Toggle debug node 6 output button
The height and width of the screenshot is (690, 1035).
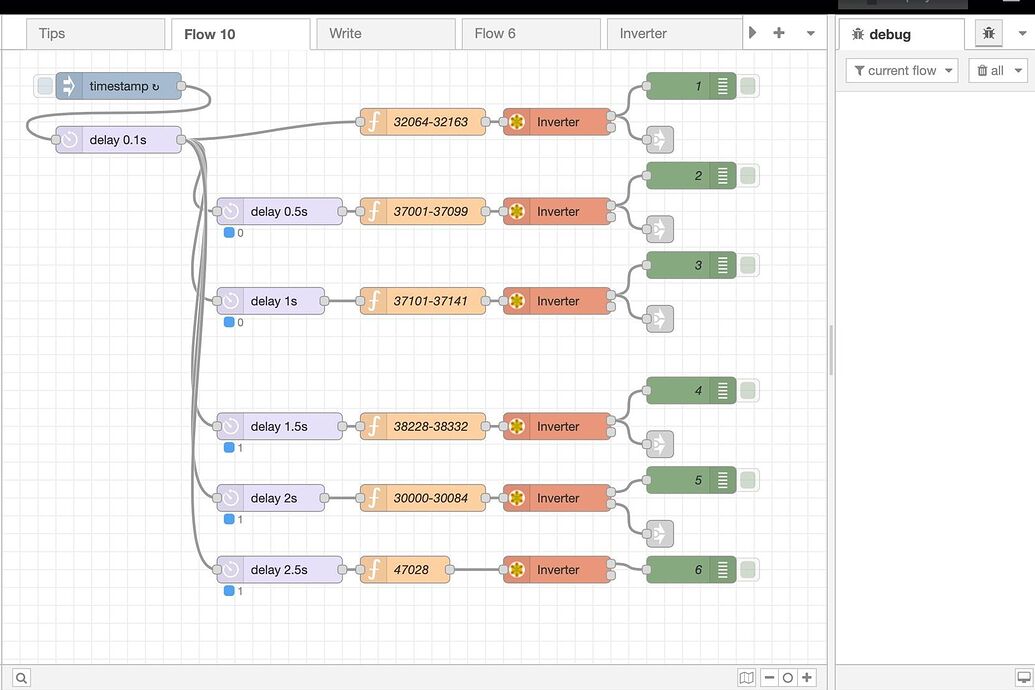pos(748,570)
